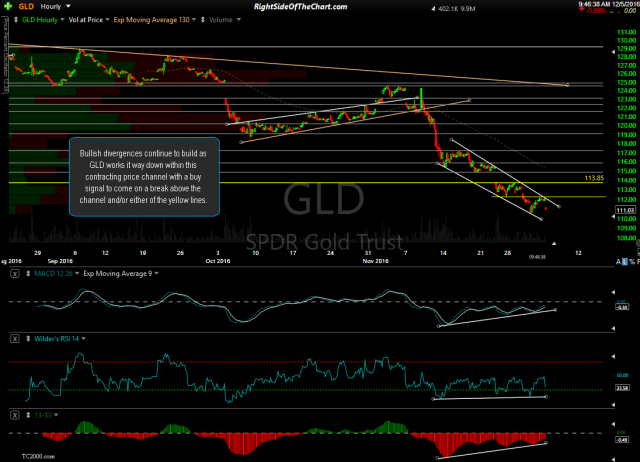
Task: Click reorder arrows next to Wilder's RSI
Action: point(28,339)
